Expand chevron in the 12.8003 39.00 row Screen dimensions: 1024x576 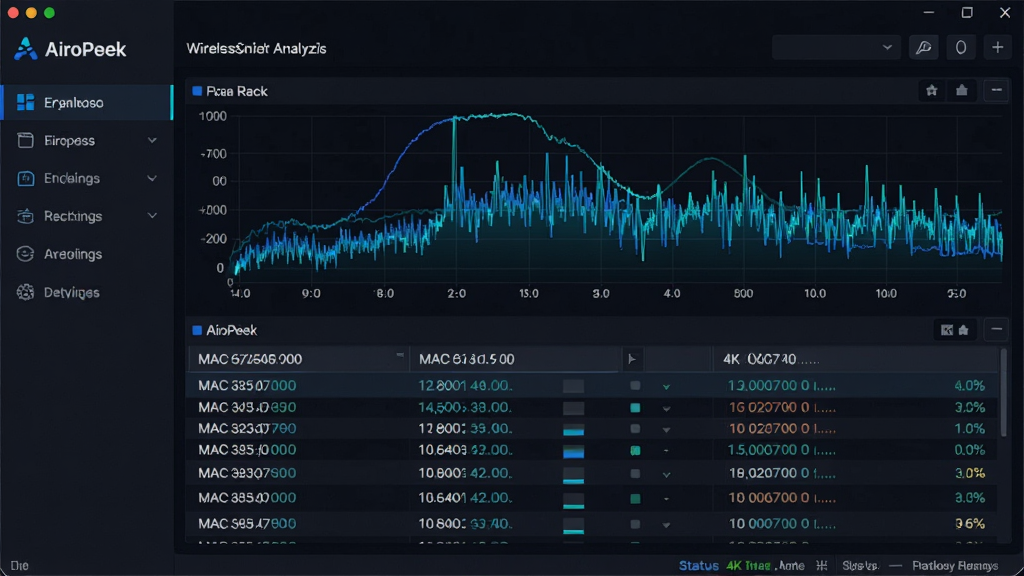coord(666,430)
